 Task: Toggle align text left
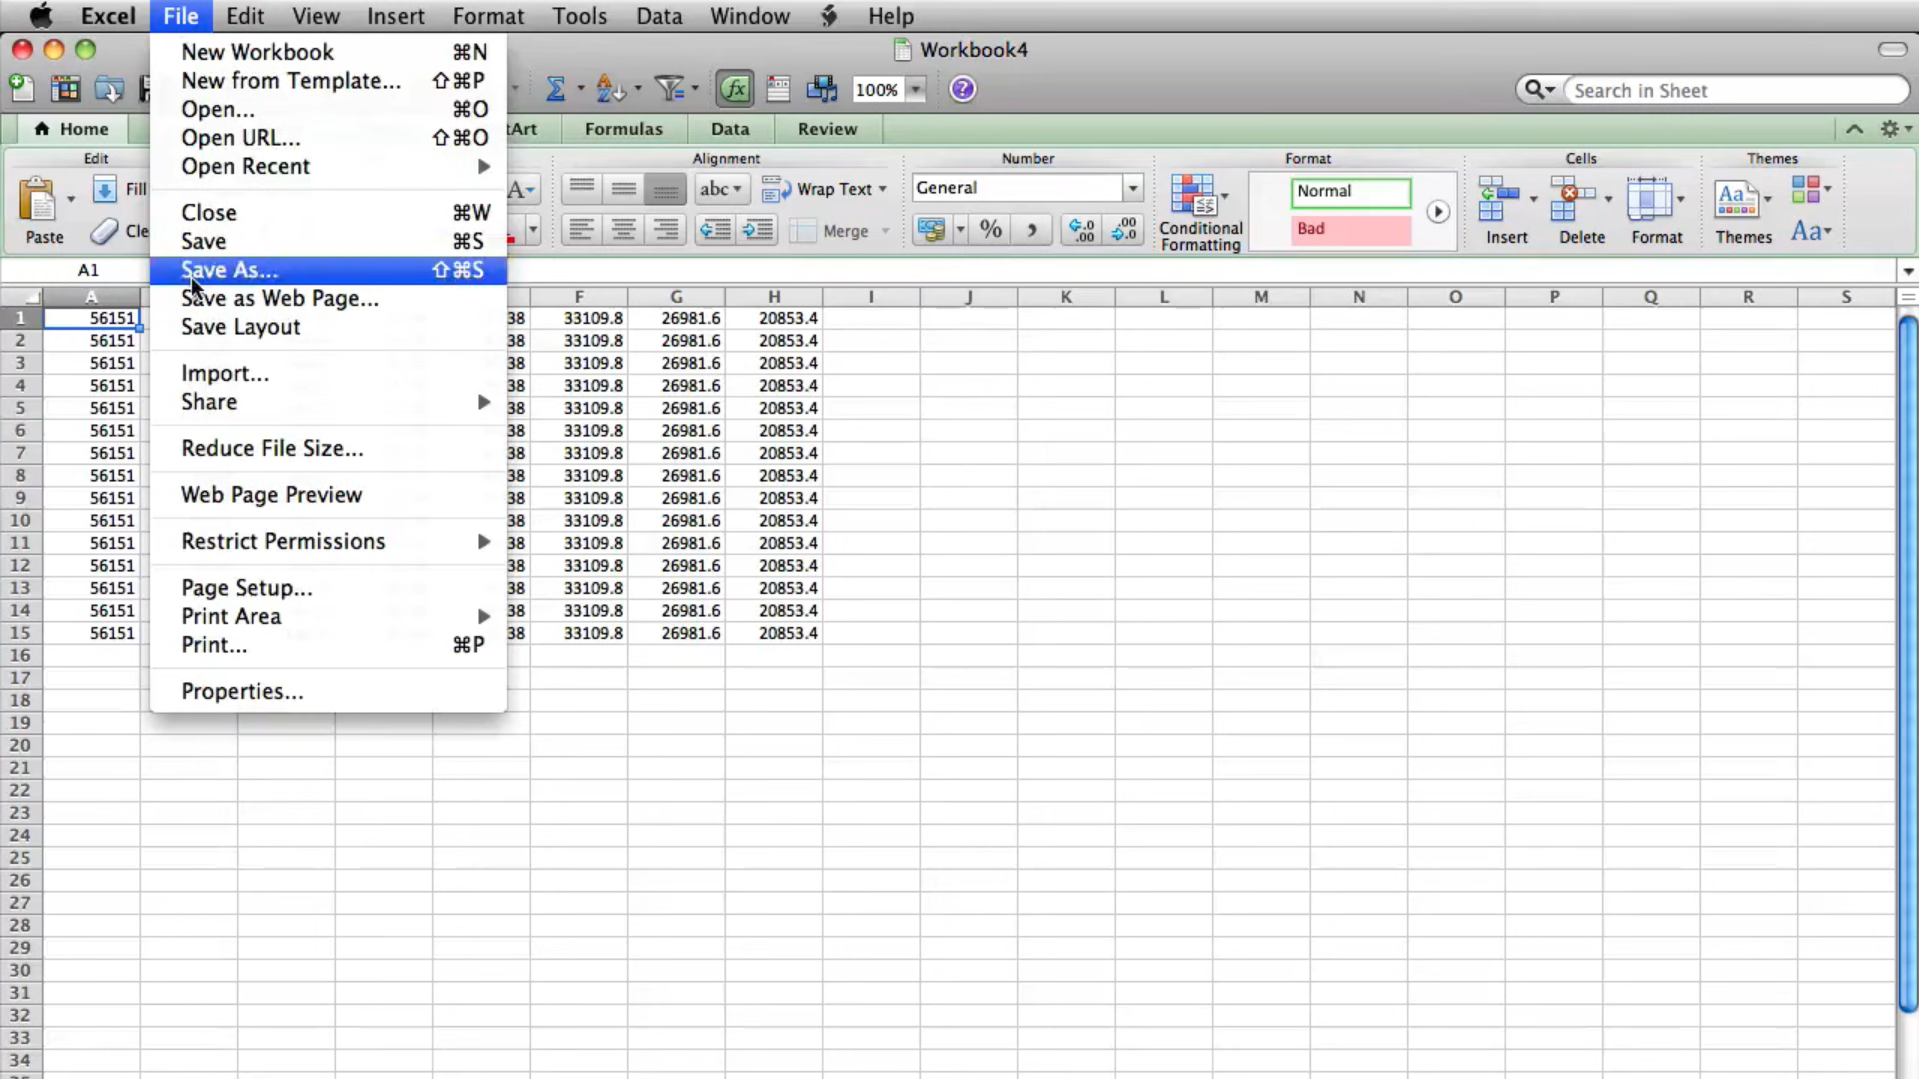[581, 230]
